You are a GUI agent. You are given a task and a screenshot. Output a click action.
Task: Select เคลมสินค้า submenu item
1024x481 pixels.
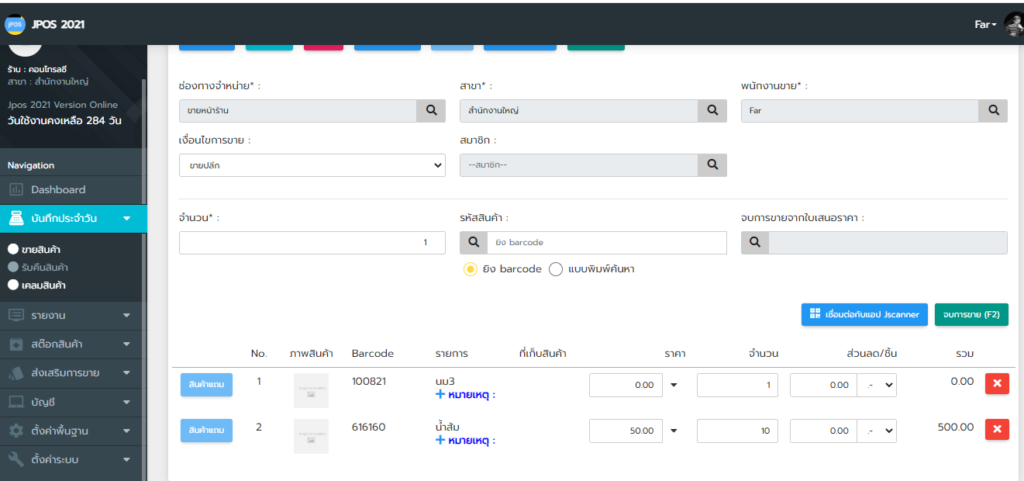click(x=38, y=285)
